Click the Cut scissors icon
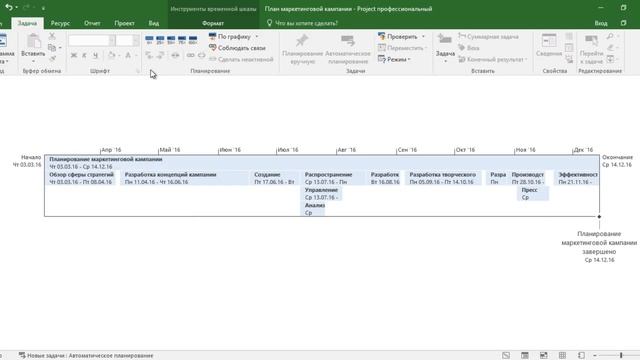This screenshot has height=360, width=640. pyautogui.click(x=52, y=36)
